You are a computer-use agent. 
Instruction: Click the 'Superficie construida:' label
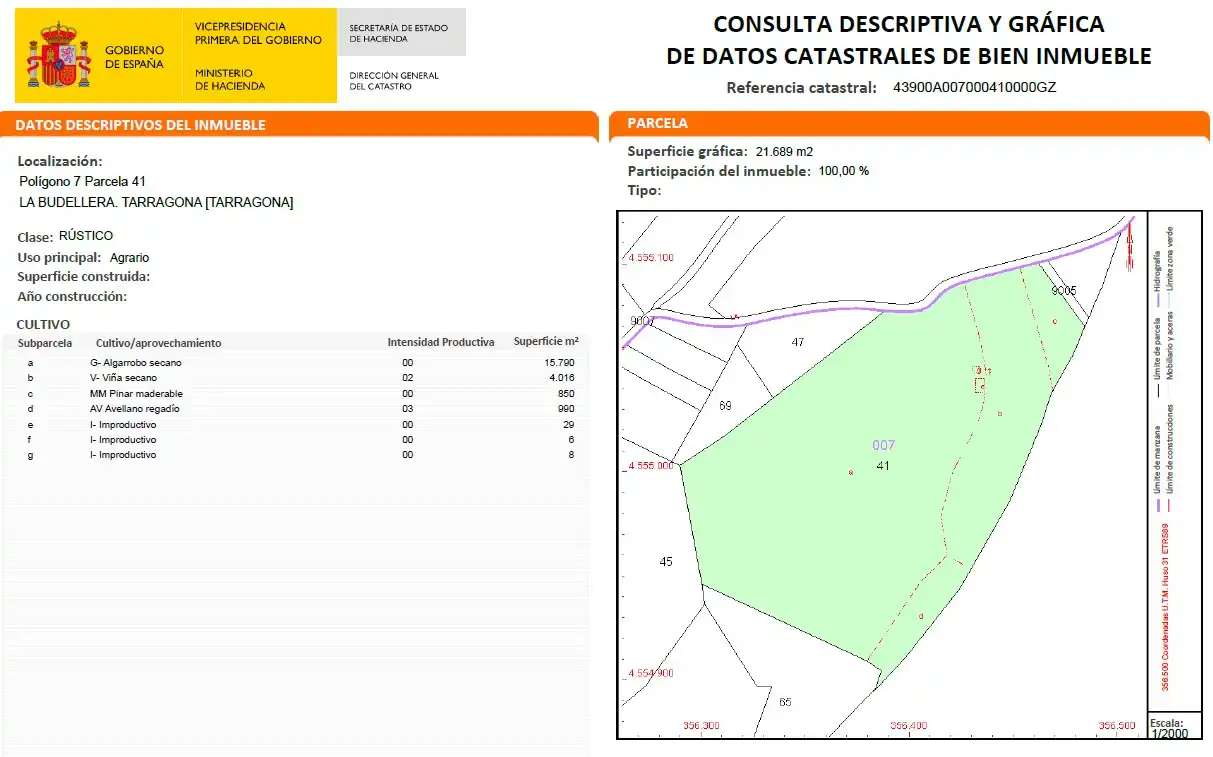click(84, 277)
